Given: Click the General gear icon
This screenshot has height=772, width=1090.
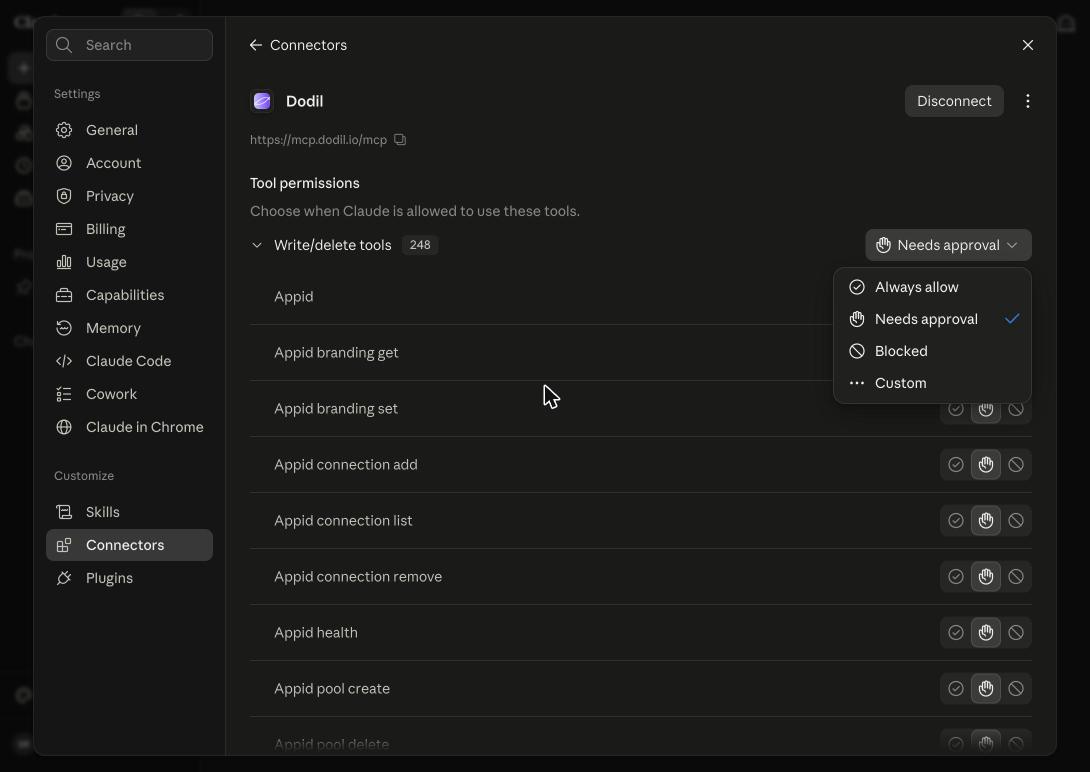Looking at the screenshot, I should click(x=64, y=130).
